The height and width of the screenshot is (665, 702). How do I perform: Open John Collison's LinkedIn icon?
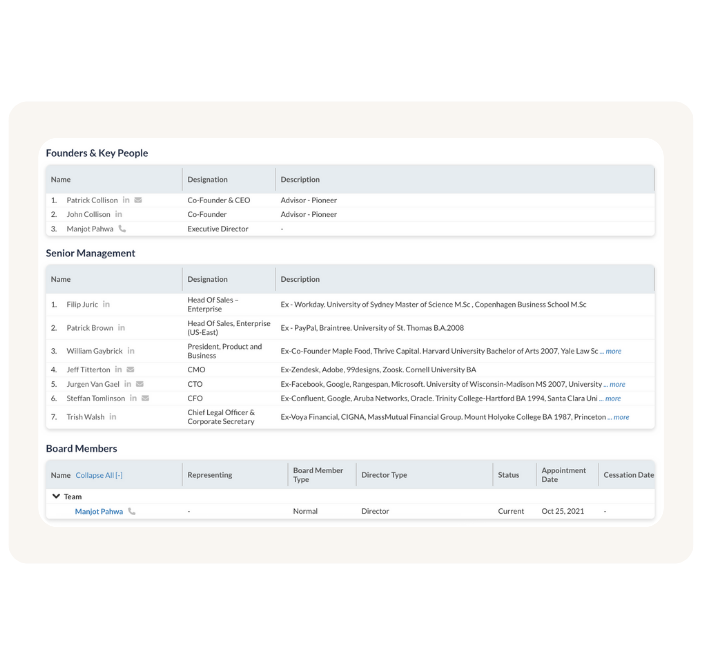coord(119,214)
